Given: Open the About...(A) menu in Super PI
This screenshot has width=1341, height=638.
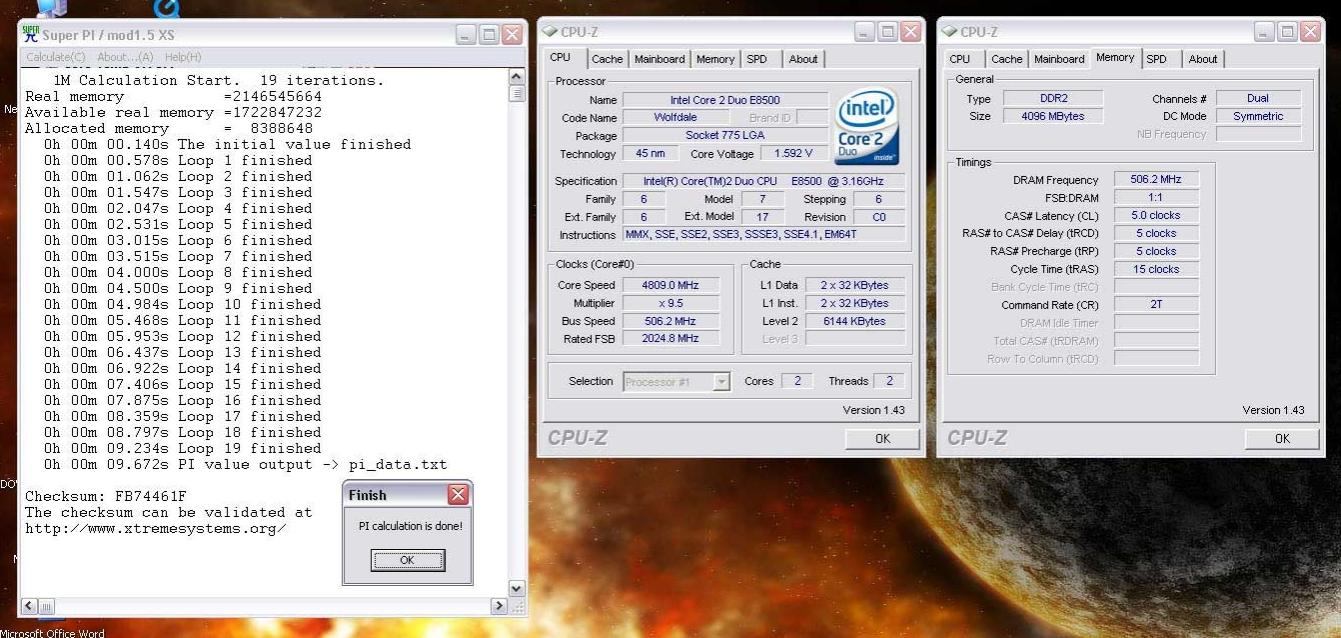Looking at the screenshot, I should pyautogui.click(x=125, y=57).
